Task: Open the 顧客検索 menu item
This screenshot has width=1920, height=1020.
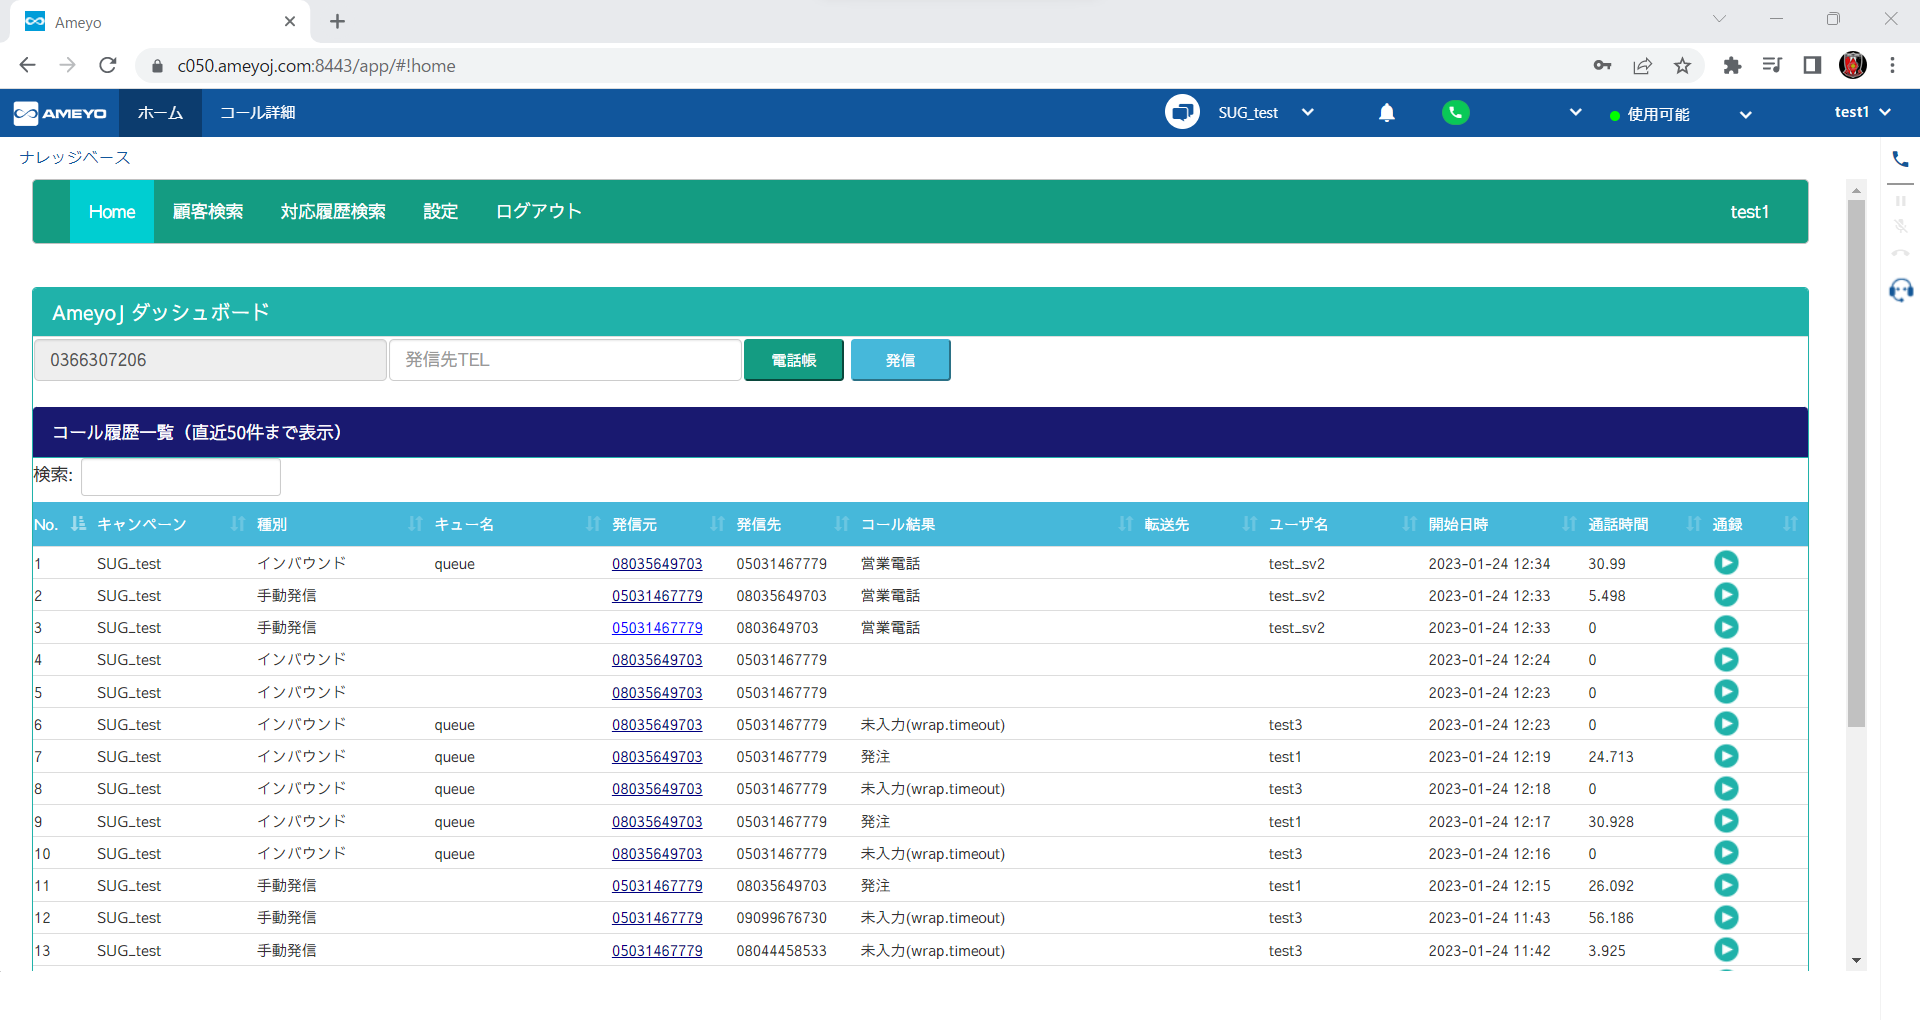Action: pos(208,212)
